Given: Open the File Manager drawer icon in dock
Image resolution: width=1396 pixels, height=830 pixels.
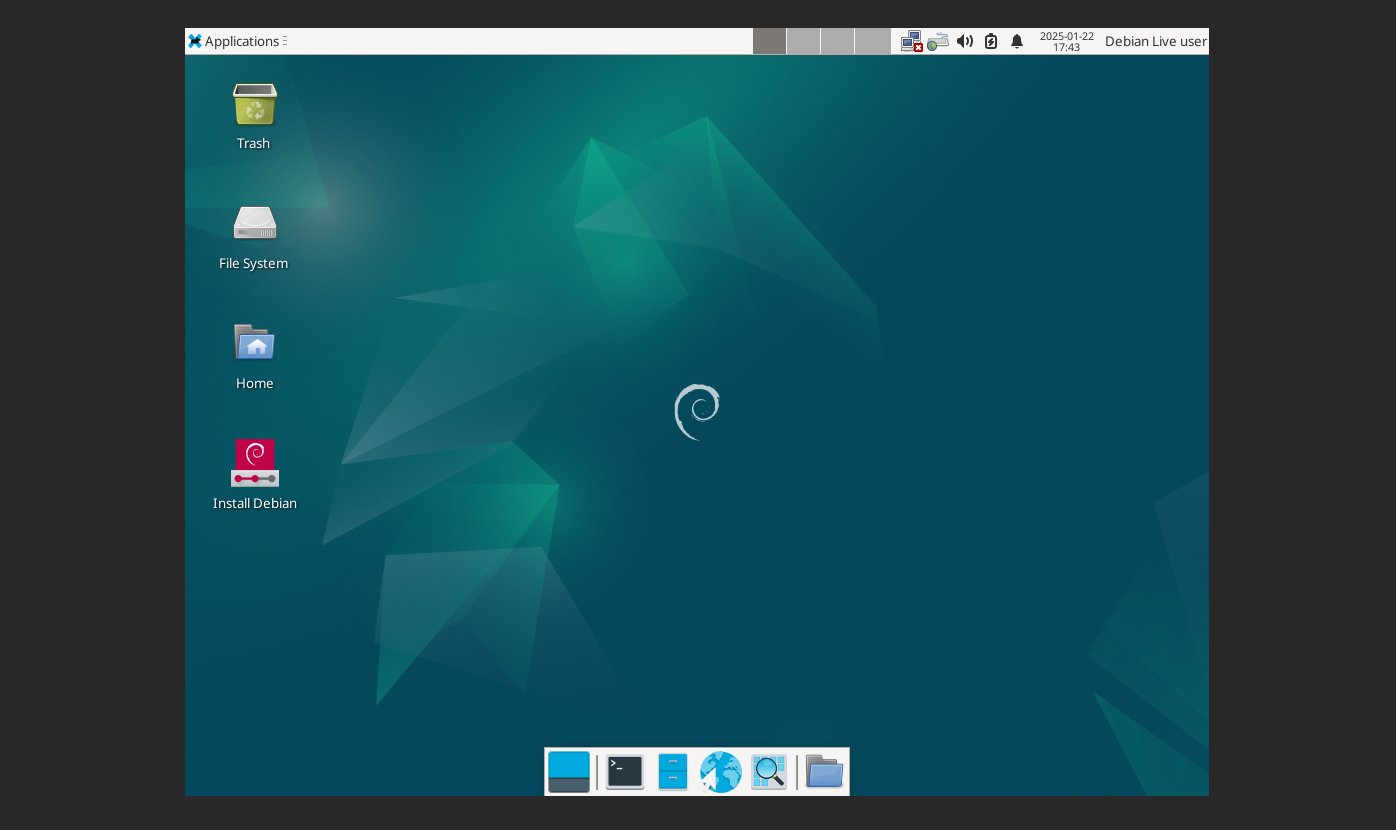Looking at the screenshot, I should coord(673,772).
